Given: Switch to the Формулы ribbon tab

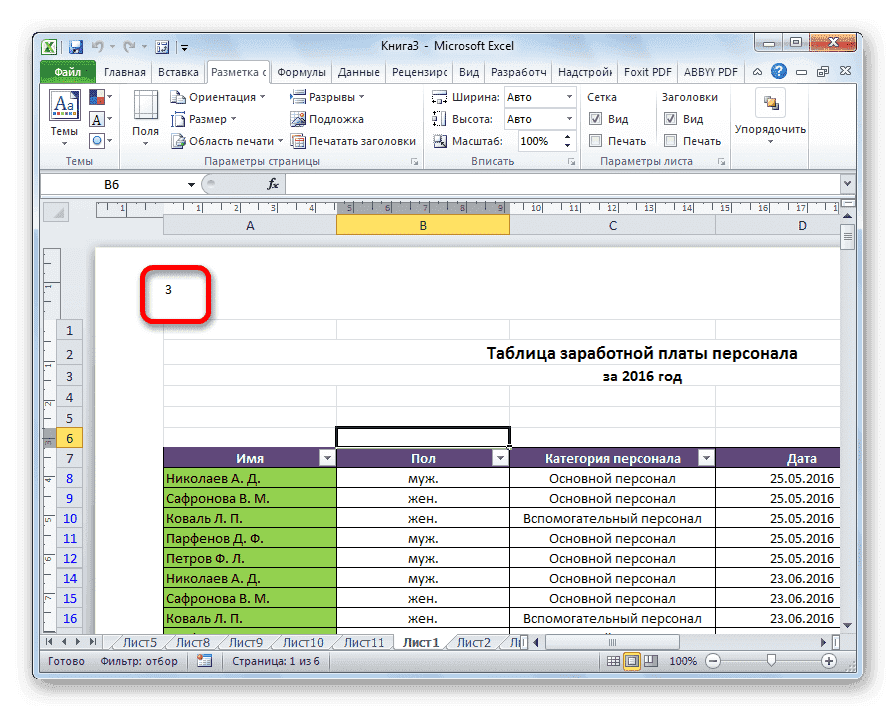Looking at the screenshot, I should pyautogui.click(x=301, y=71).
